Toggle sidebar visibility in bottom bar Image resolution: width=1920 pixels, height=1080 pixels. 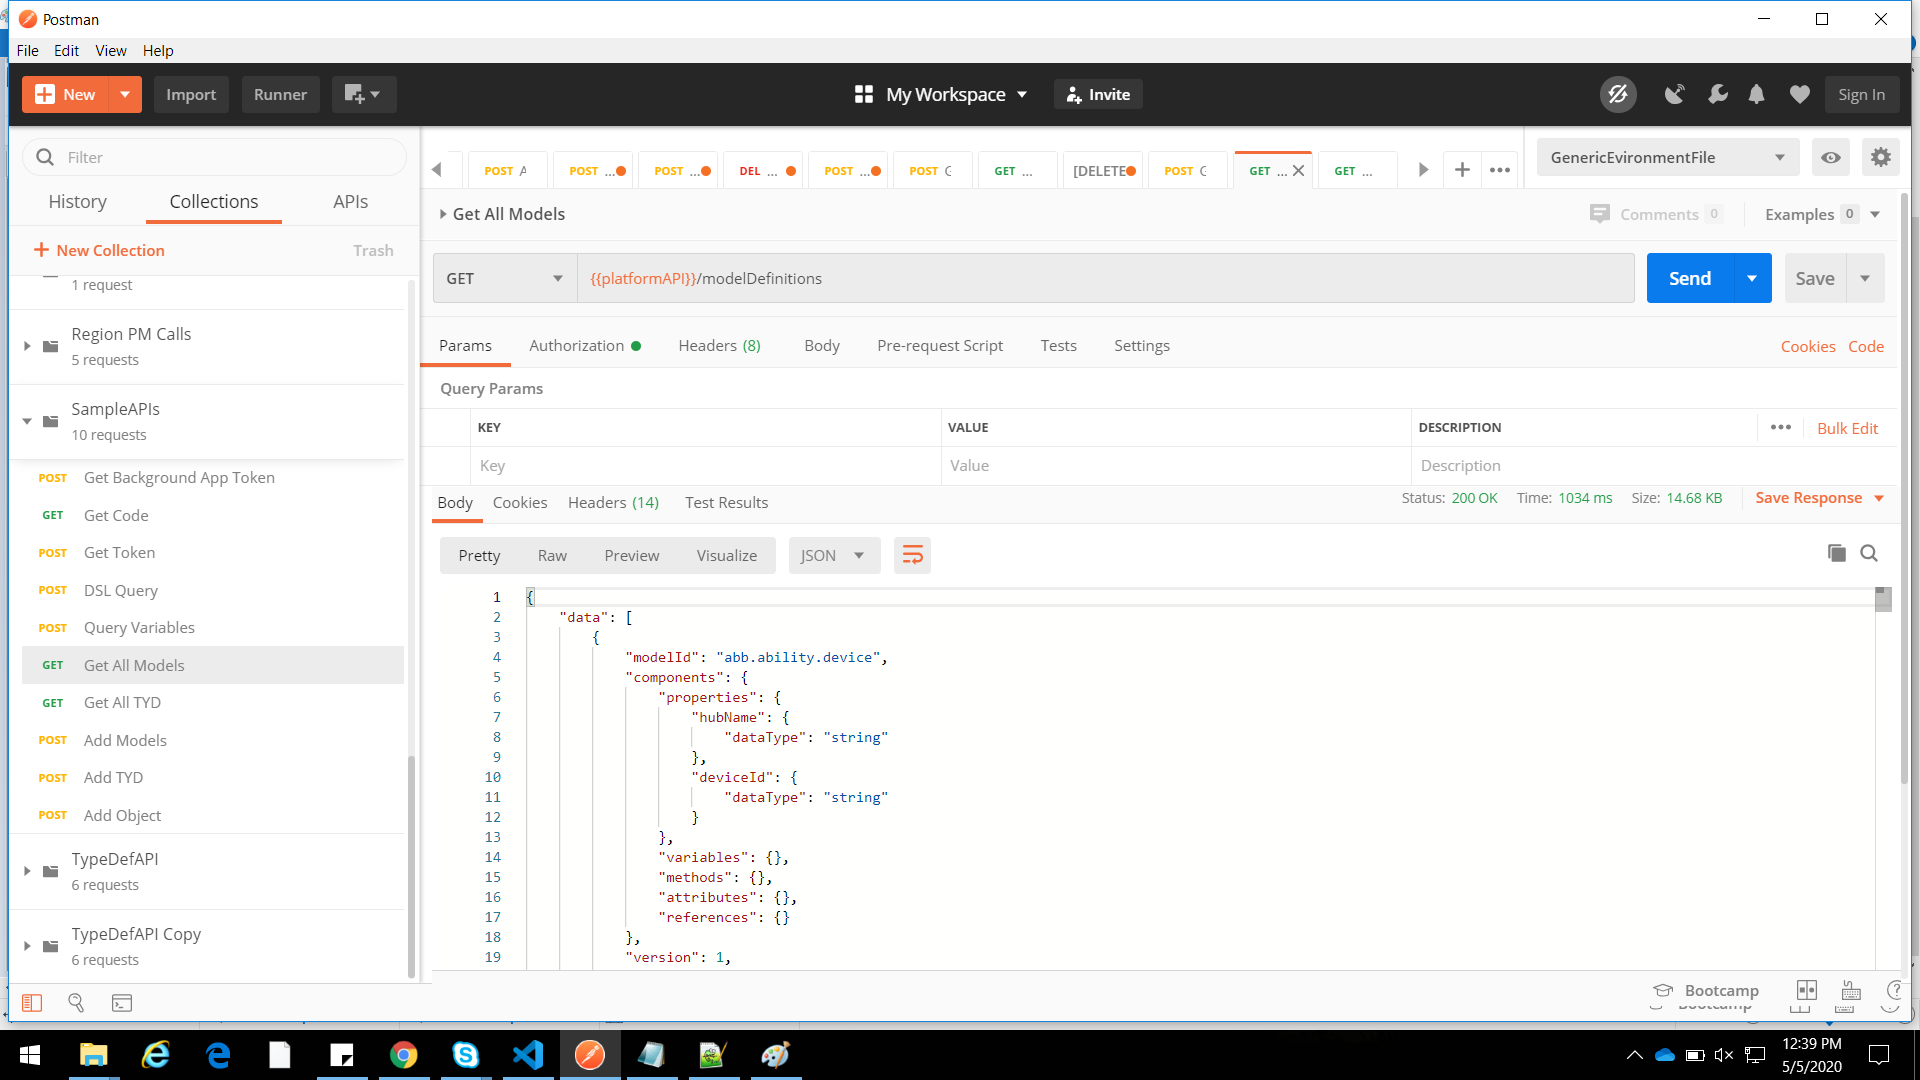pos(32,1003)
